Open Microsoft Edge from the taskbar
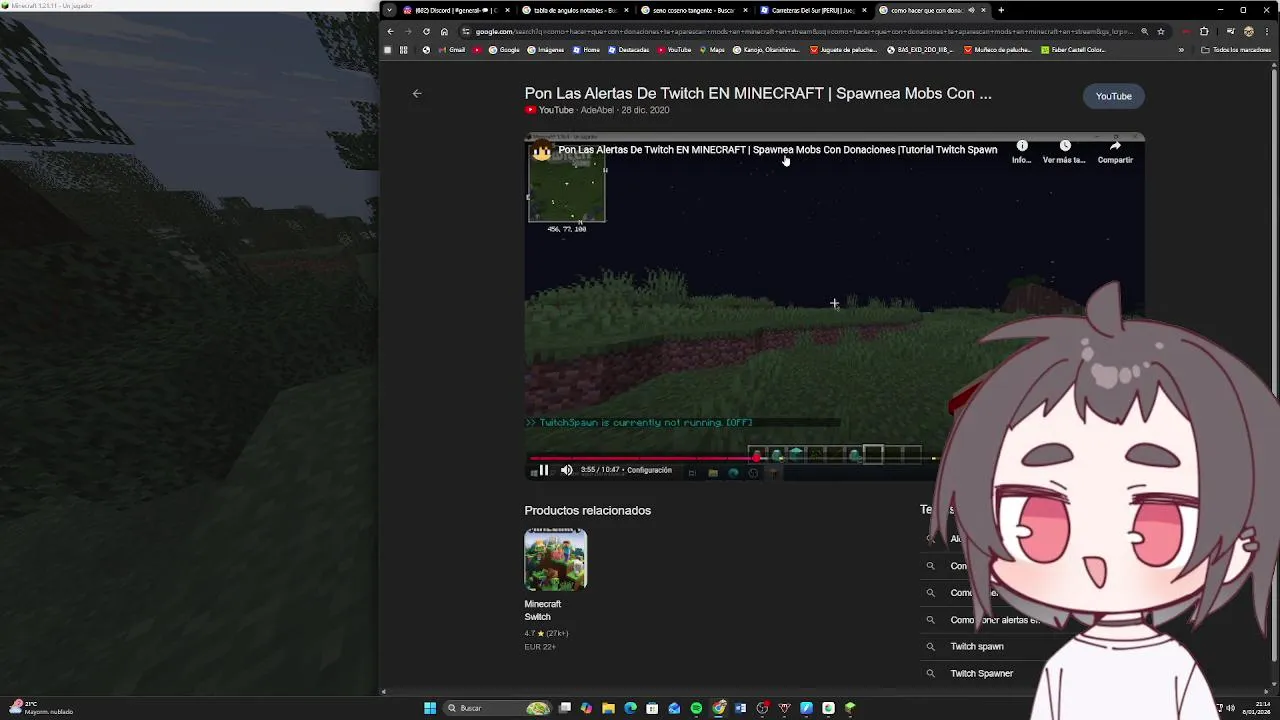Viewport: 1280px width, 720px height. pos(630,708)
